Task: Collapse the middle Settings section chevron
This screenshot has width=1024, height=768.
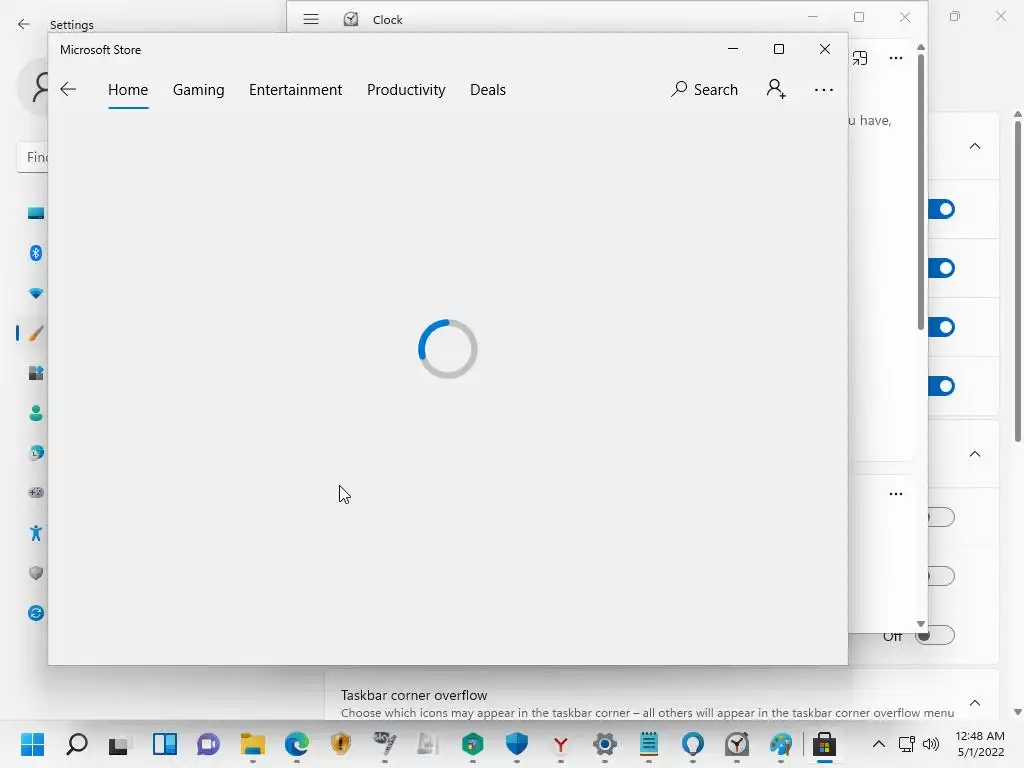Action: point(974,454)
